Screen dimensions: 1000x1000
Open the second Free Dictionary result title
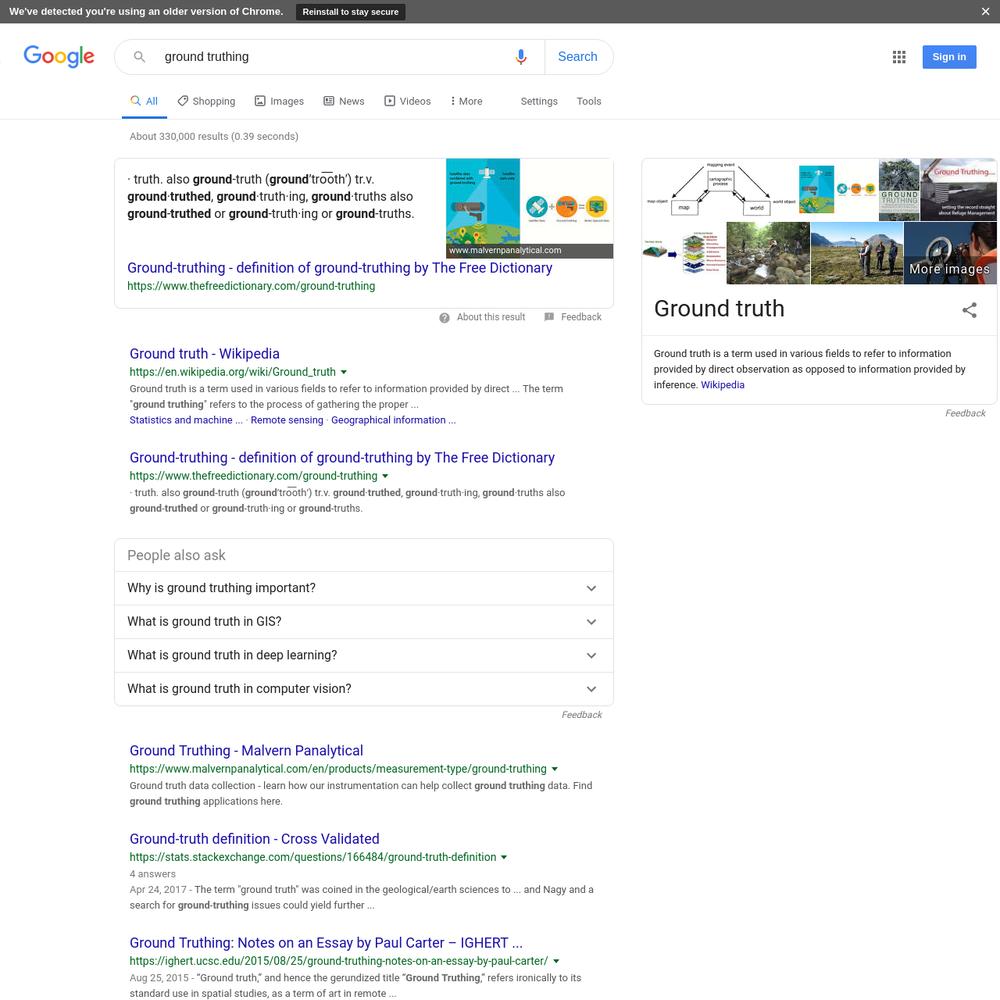(342, 458)
